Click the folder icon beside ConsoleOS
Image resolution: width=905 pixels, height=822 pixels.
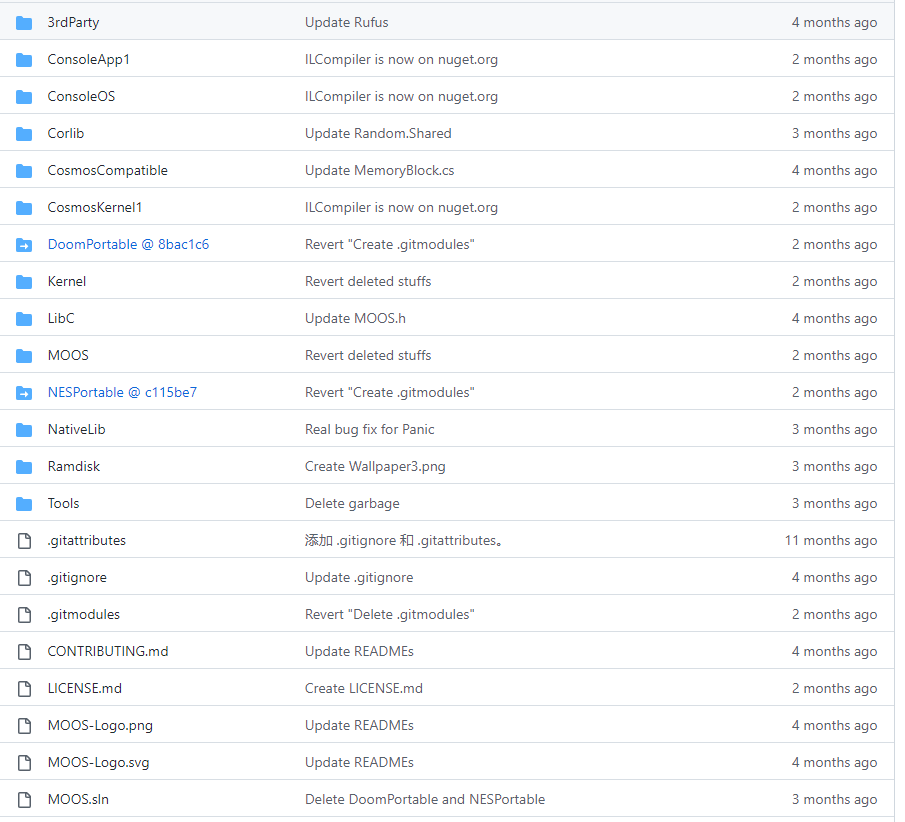tap(24, 96)
